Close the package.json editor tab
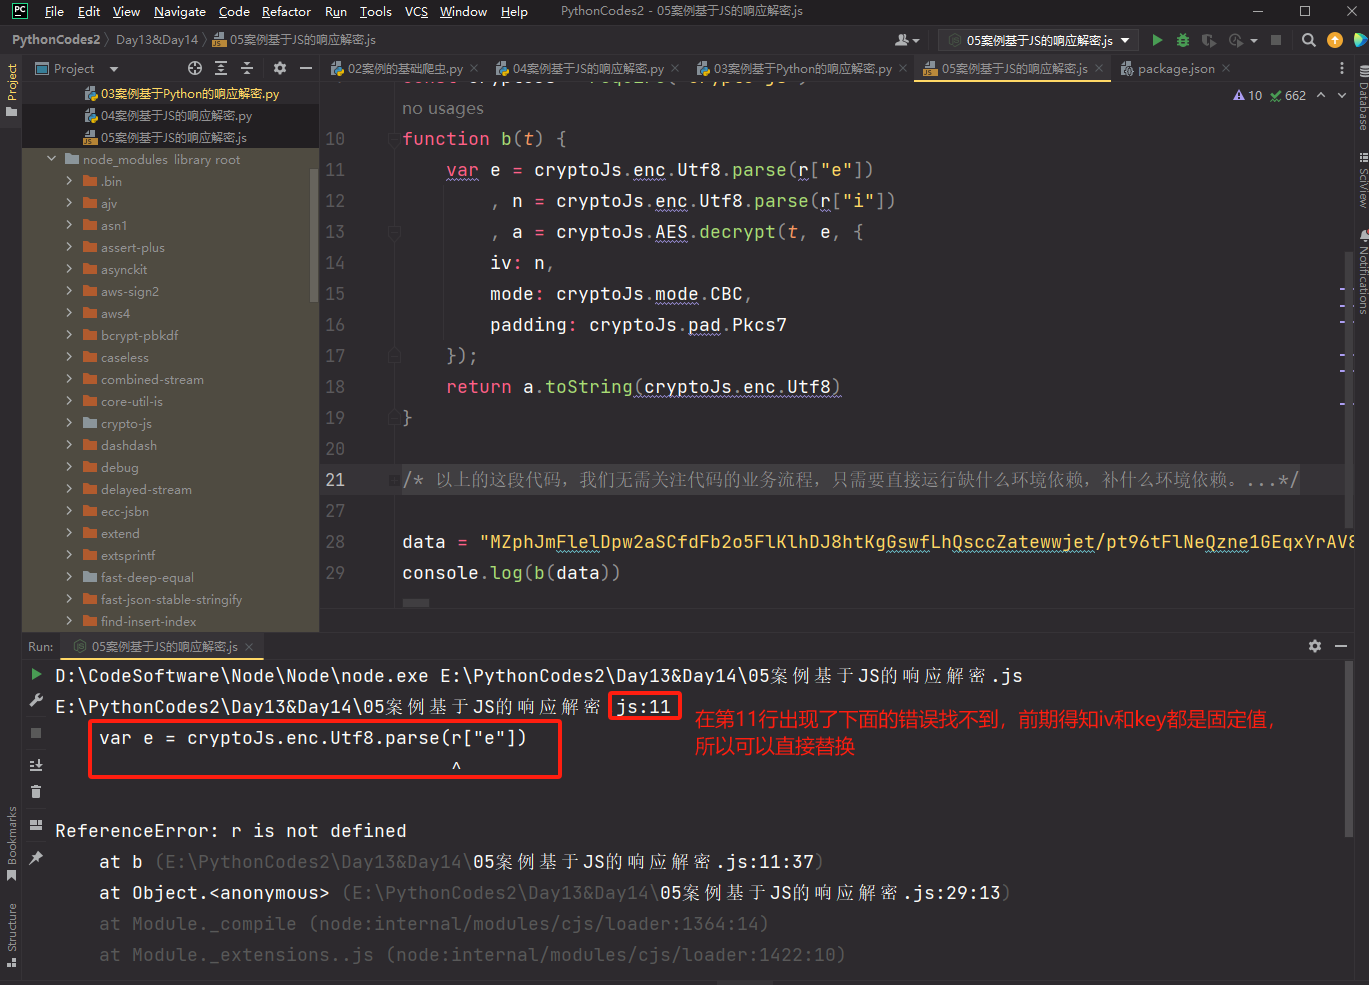Viewport: 1369px width, 985px height. click(1226, 68)
